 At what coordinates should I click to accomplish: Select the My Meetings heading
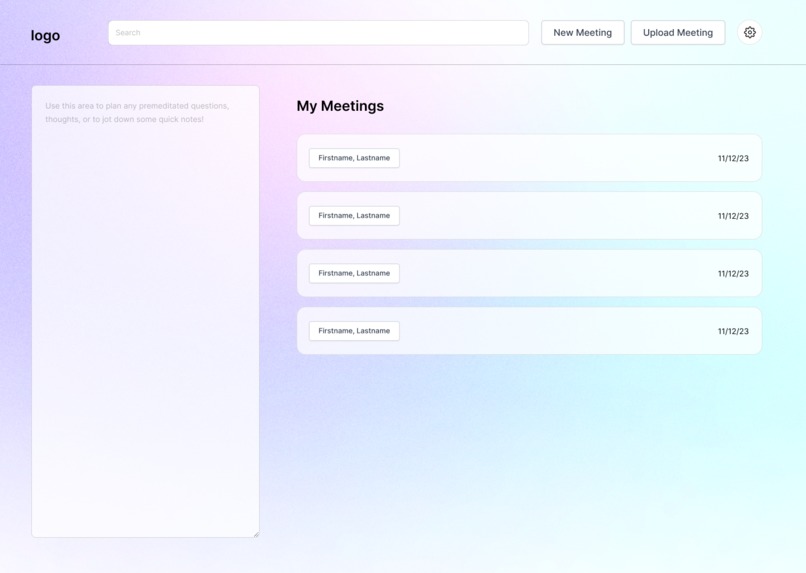(340, 106)
